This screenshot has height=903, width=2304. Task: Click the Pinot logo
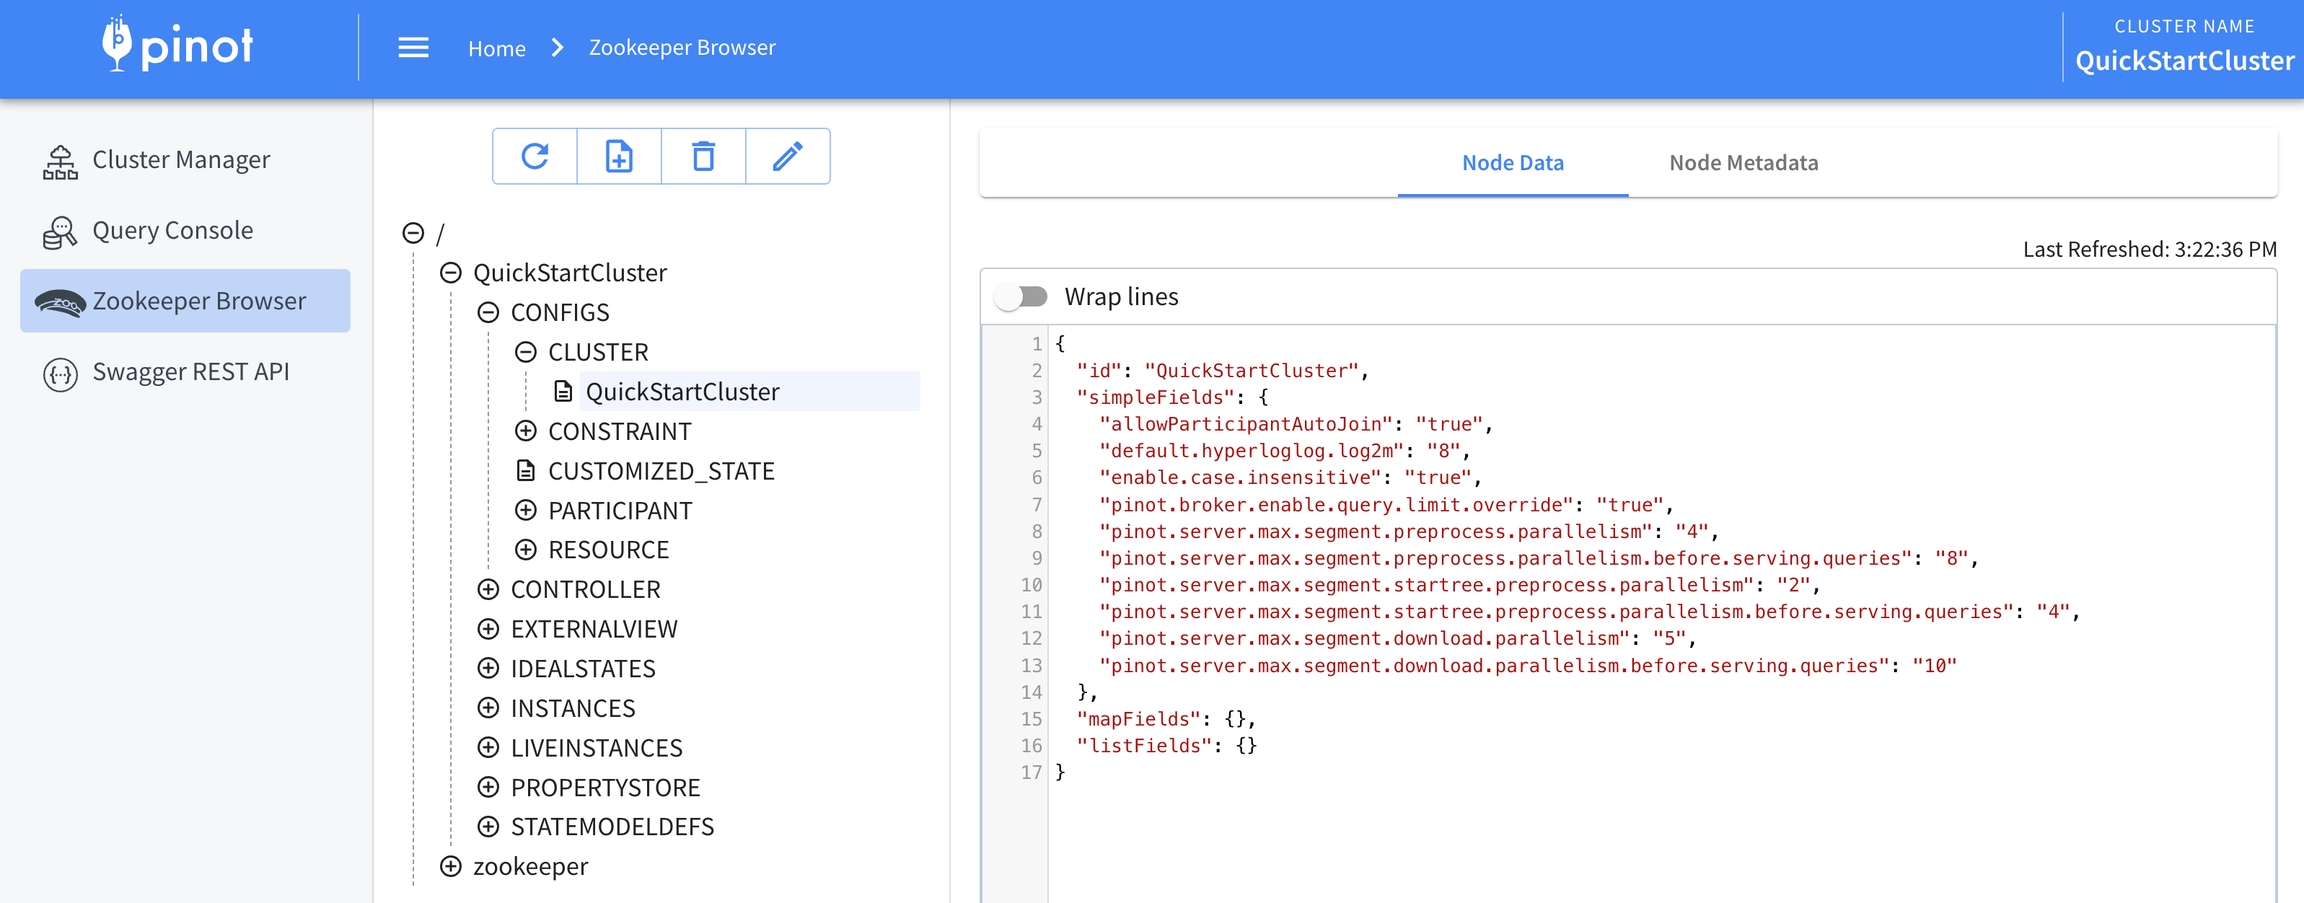pos(178,45)
